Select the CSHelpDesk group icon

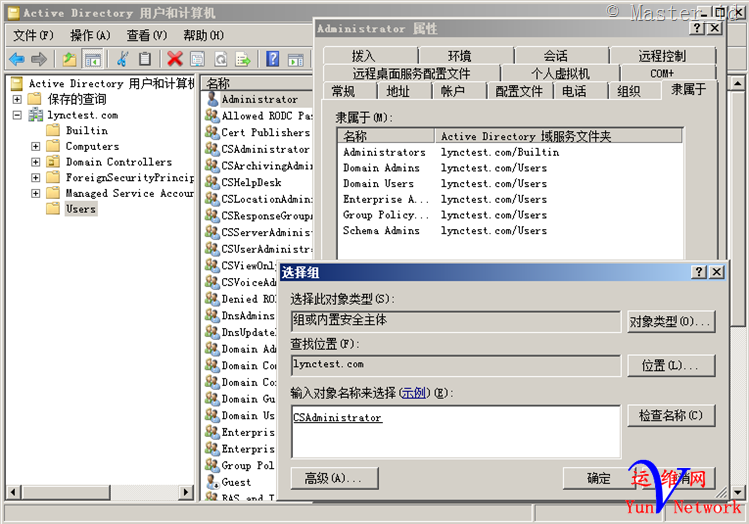point(212,182)
